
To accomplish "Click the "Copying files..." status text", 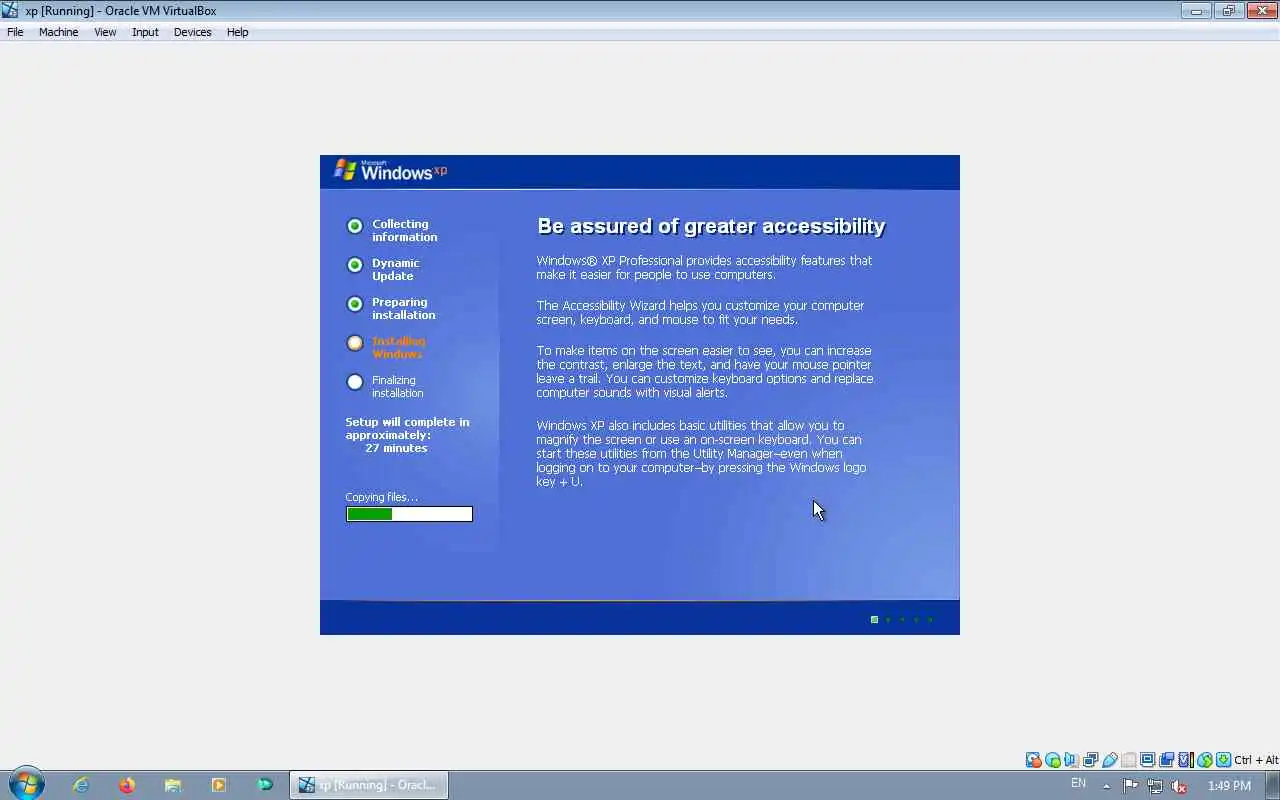I will pos(381,497).
